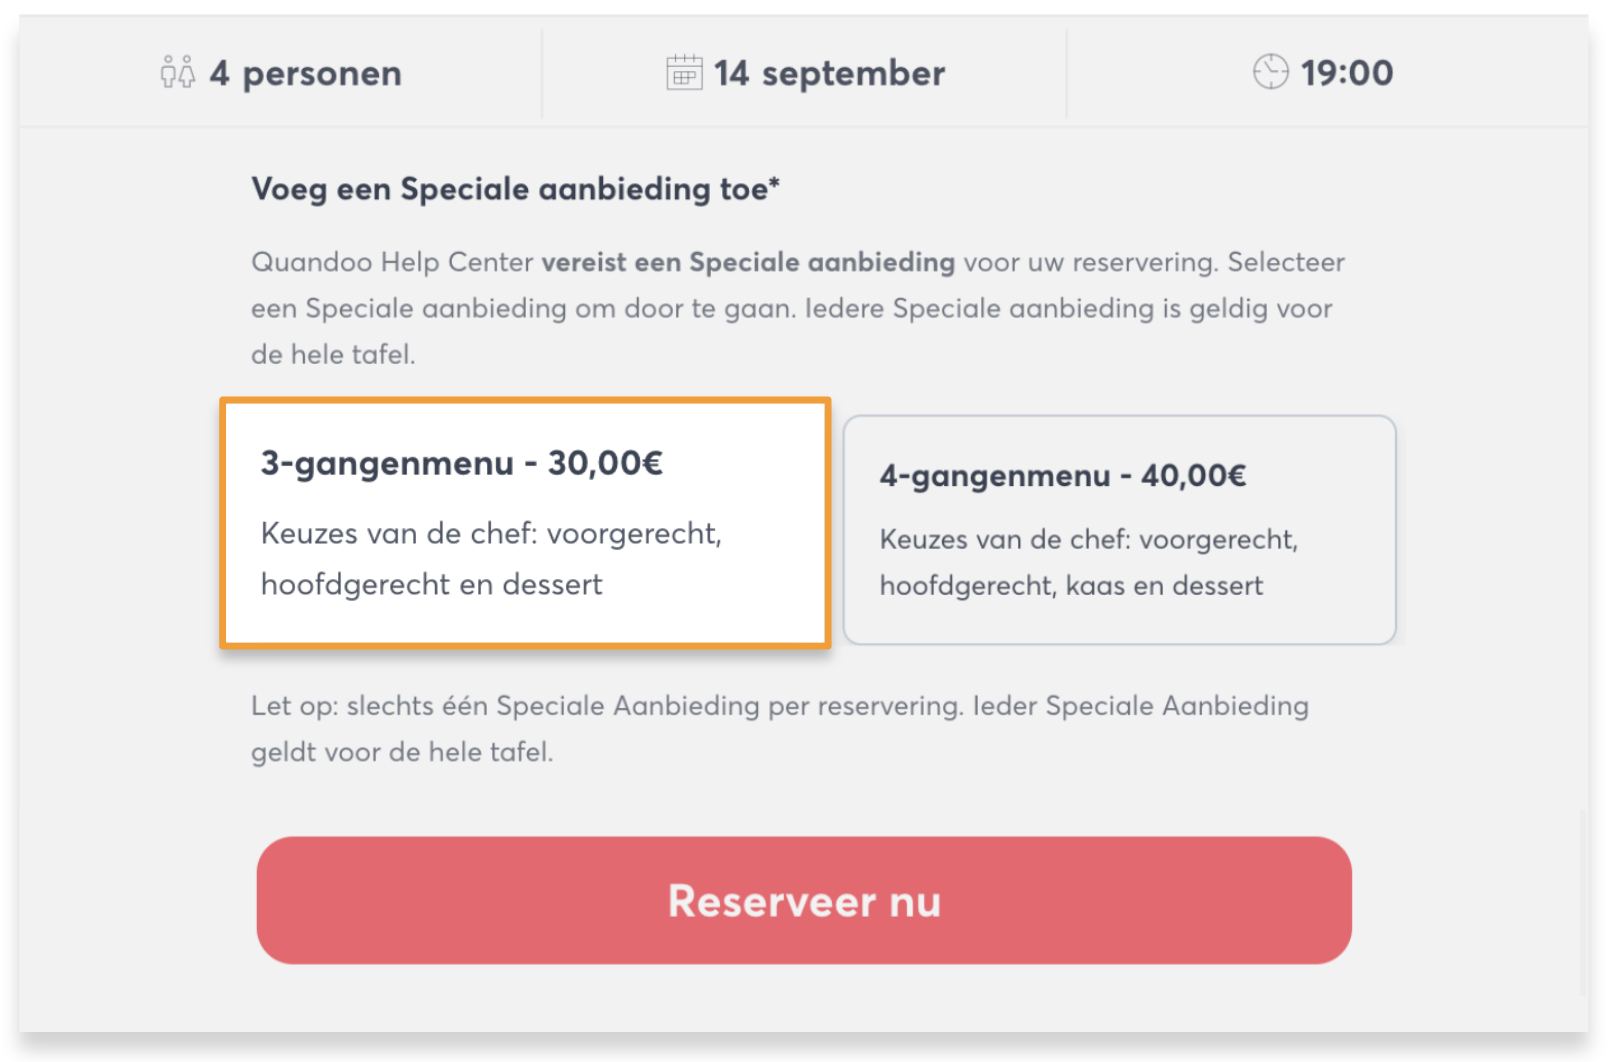1612x1062 pixels.
Task: Click the calendar icon beside 14 september
Action: click(x=684, y=73)
